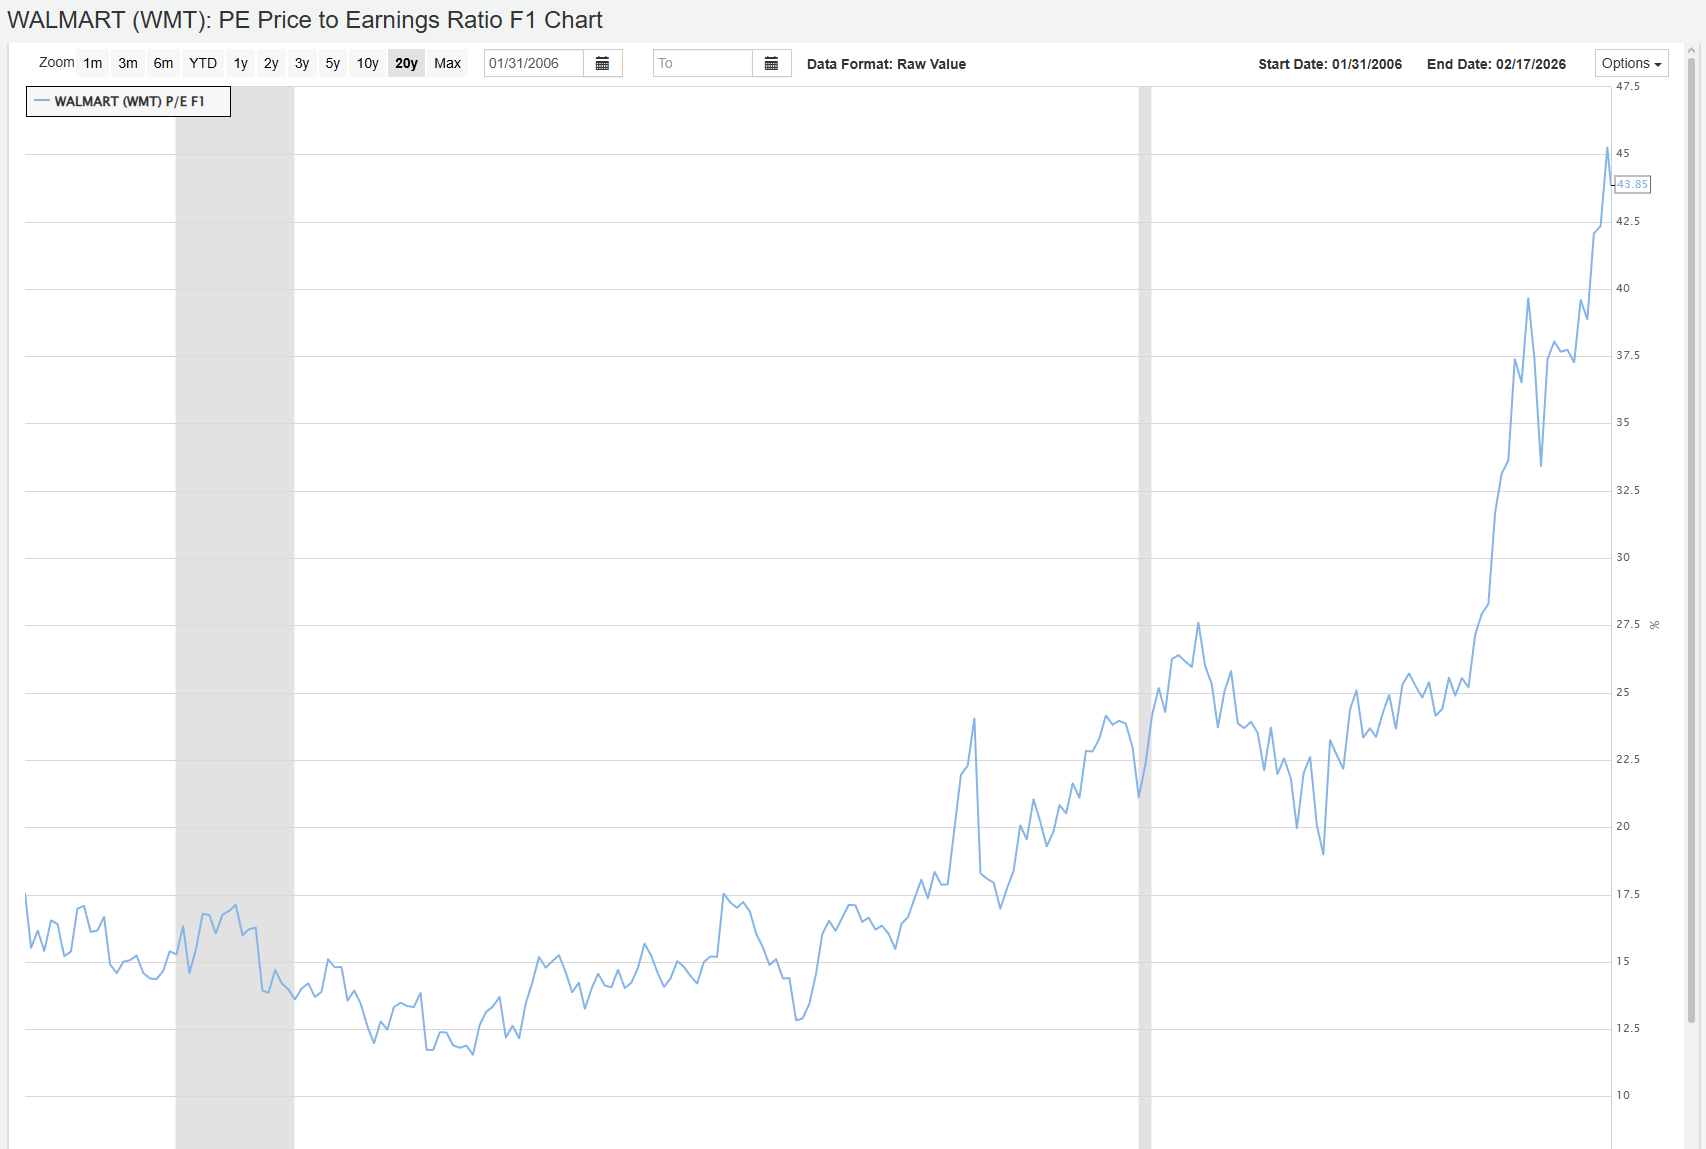Select the 6m zoom range
This screenshot has height=1149, width=1706.
[x=163, y=64]
